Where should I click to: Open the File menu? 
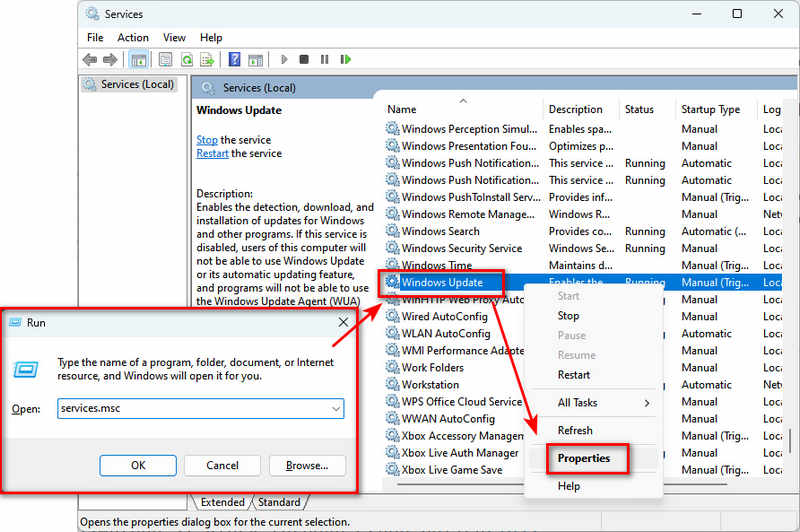[x=95, y=38]
